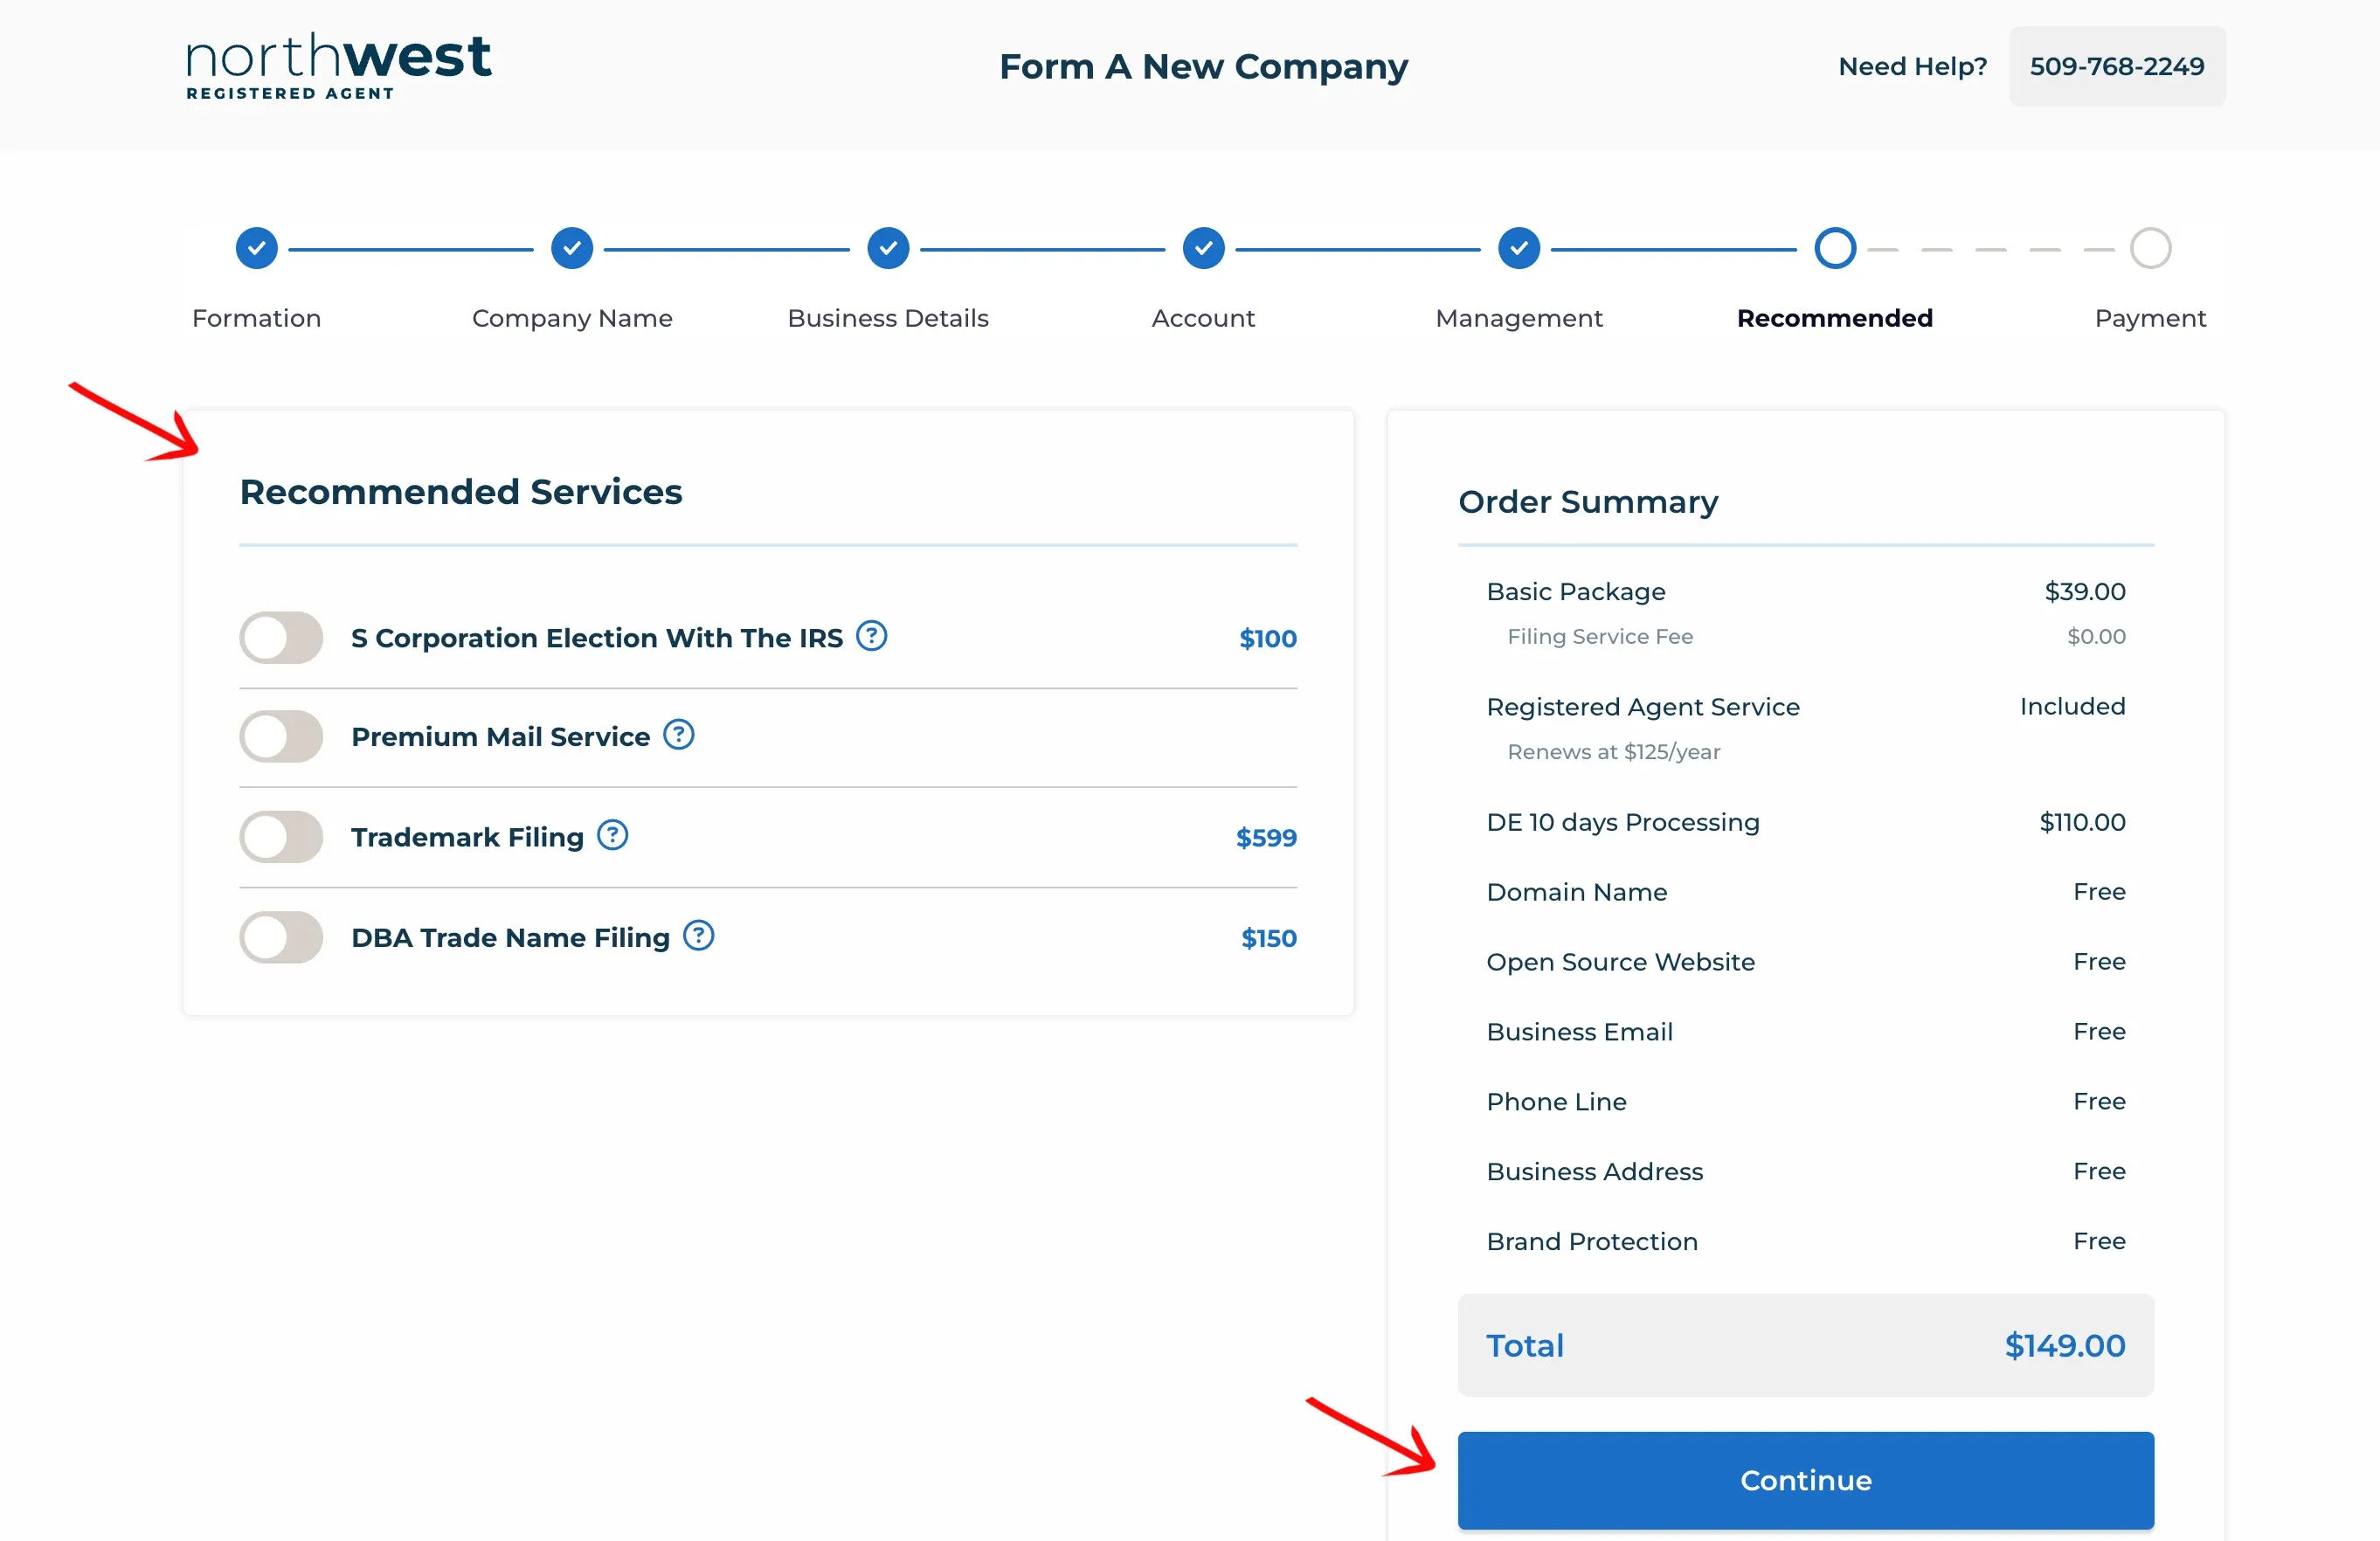Open the Company Name step label
This screenshot has width=2380, height=1541.
point(572,318)
